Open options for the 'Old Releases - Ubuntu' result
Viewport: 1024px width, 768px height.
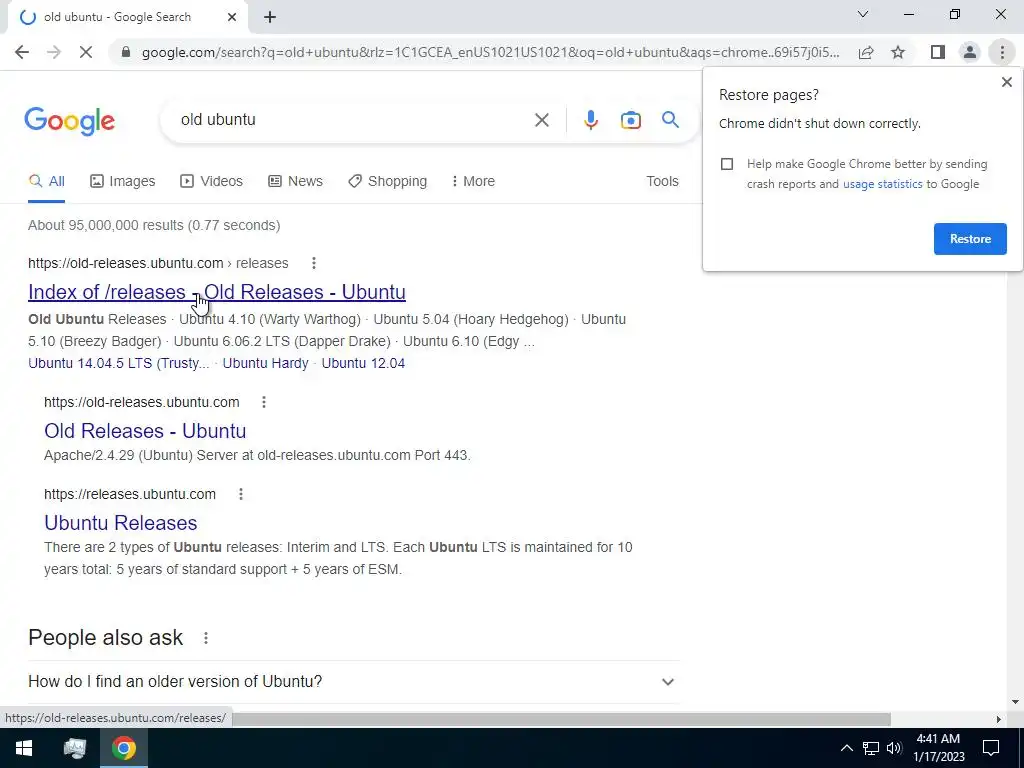264,402
